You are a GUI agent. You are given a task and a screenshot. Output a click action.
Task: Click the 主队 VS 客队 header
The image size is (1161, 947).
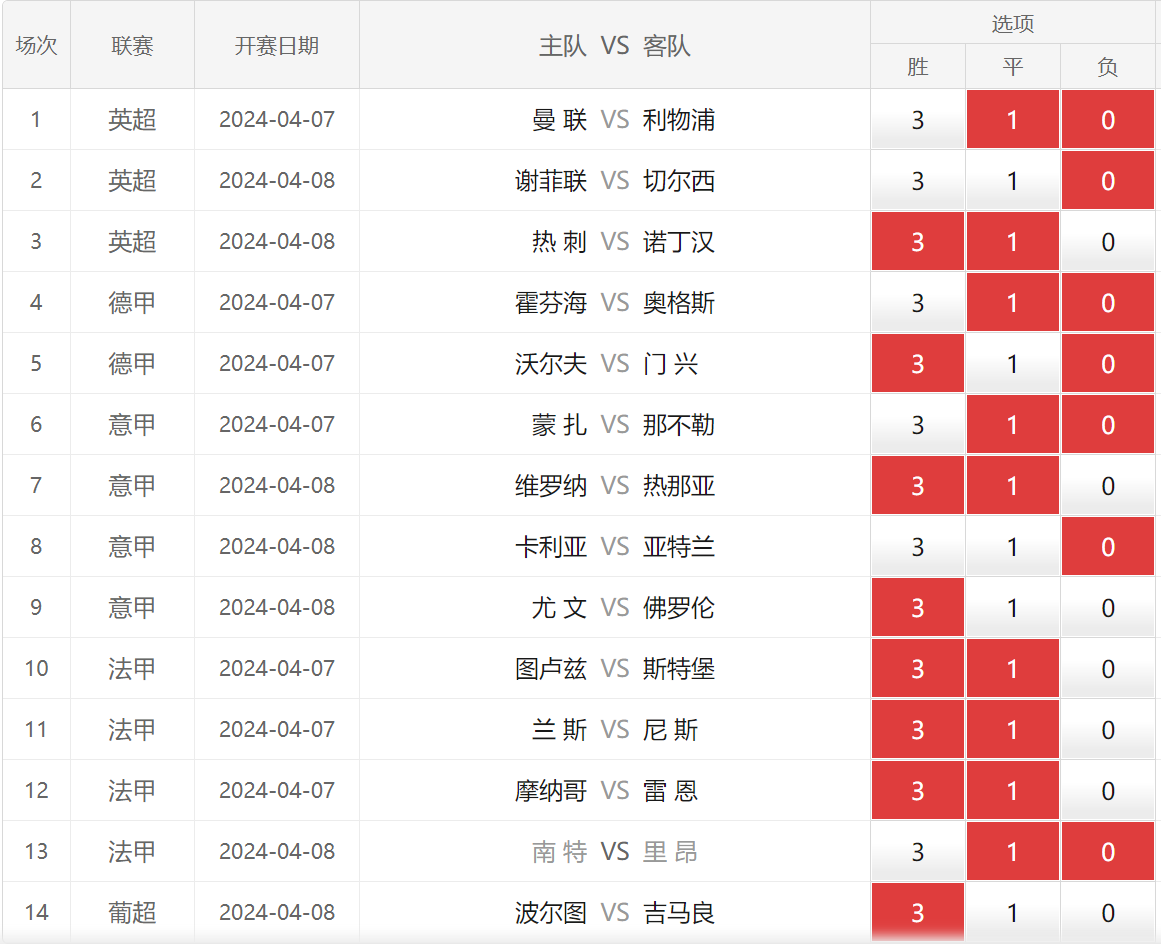[x=615, y=45]
